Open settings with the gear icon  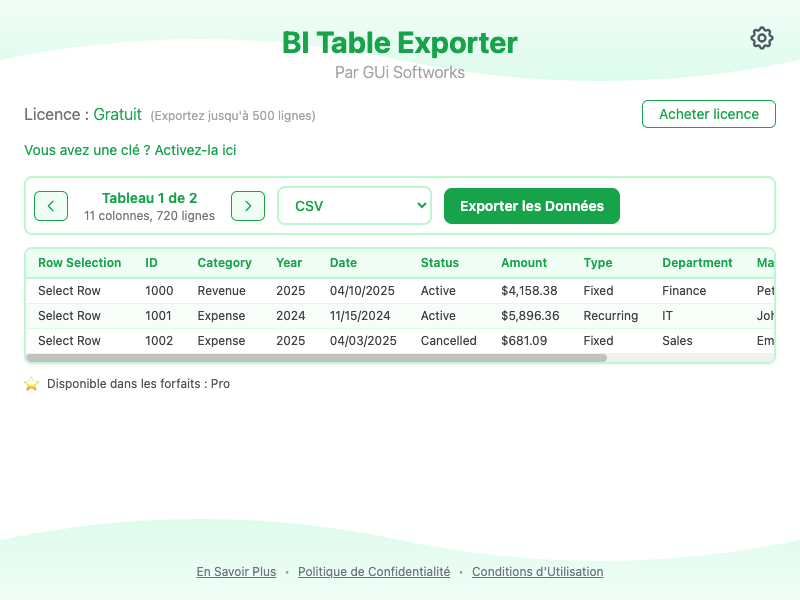[762, 38]
